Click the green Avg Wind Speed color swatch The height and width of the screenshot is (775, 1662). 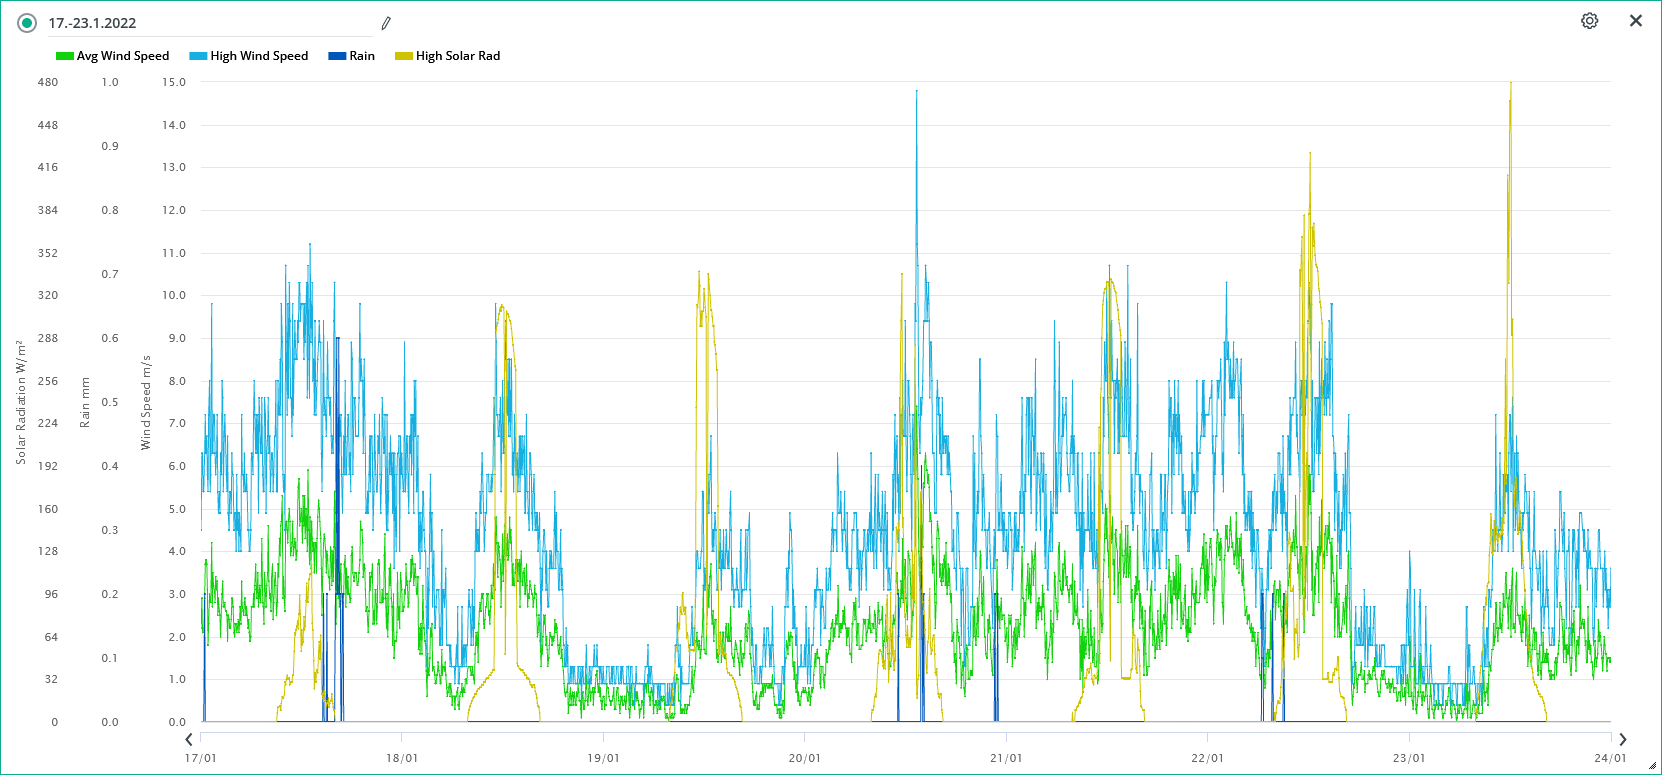(65, 56)
